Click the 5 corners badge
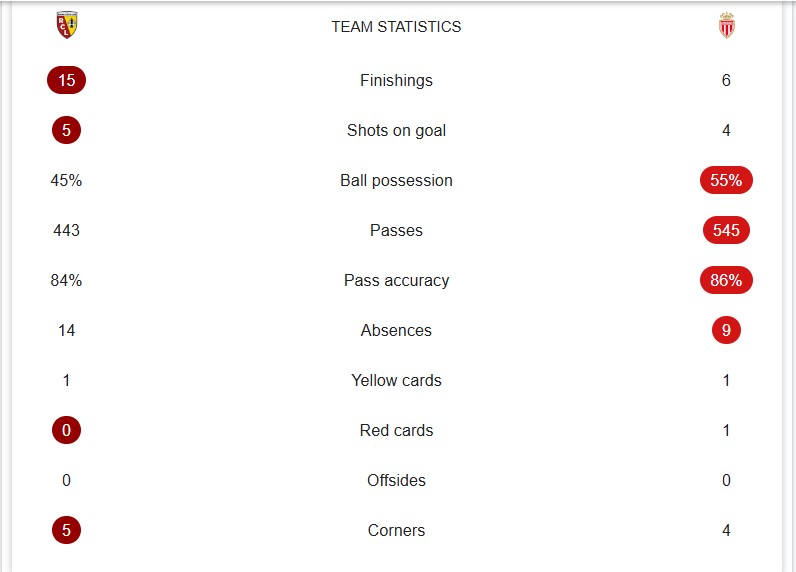This screenshot has height=572, width=796. tap(67, 530)
